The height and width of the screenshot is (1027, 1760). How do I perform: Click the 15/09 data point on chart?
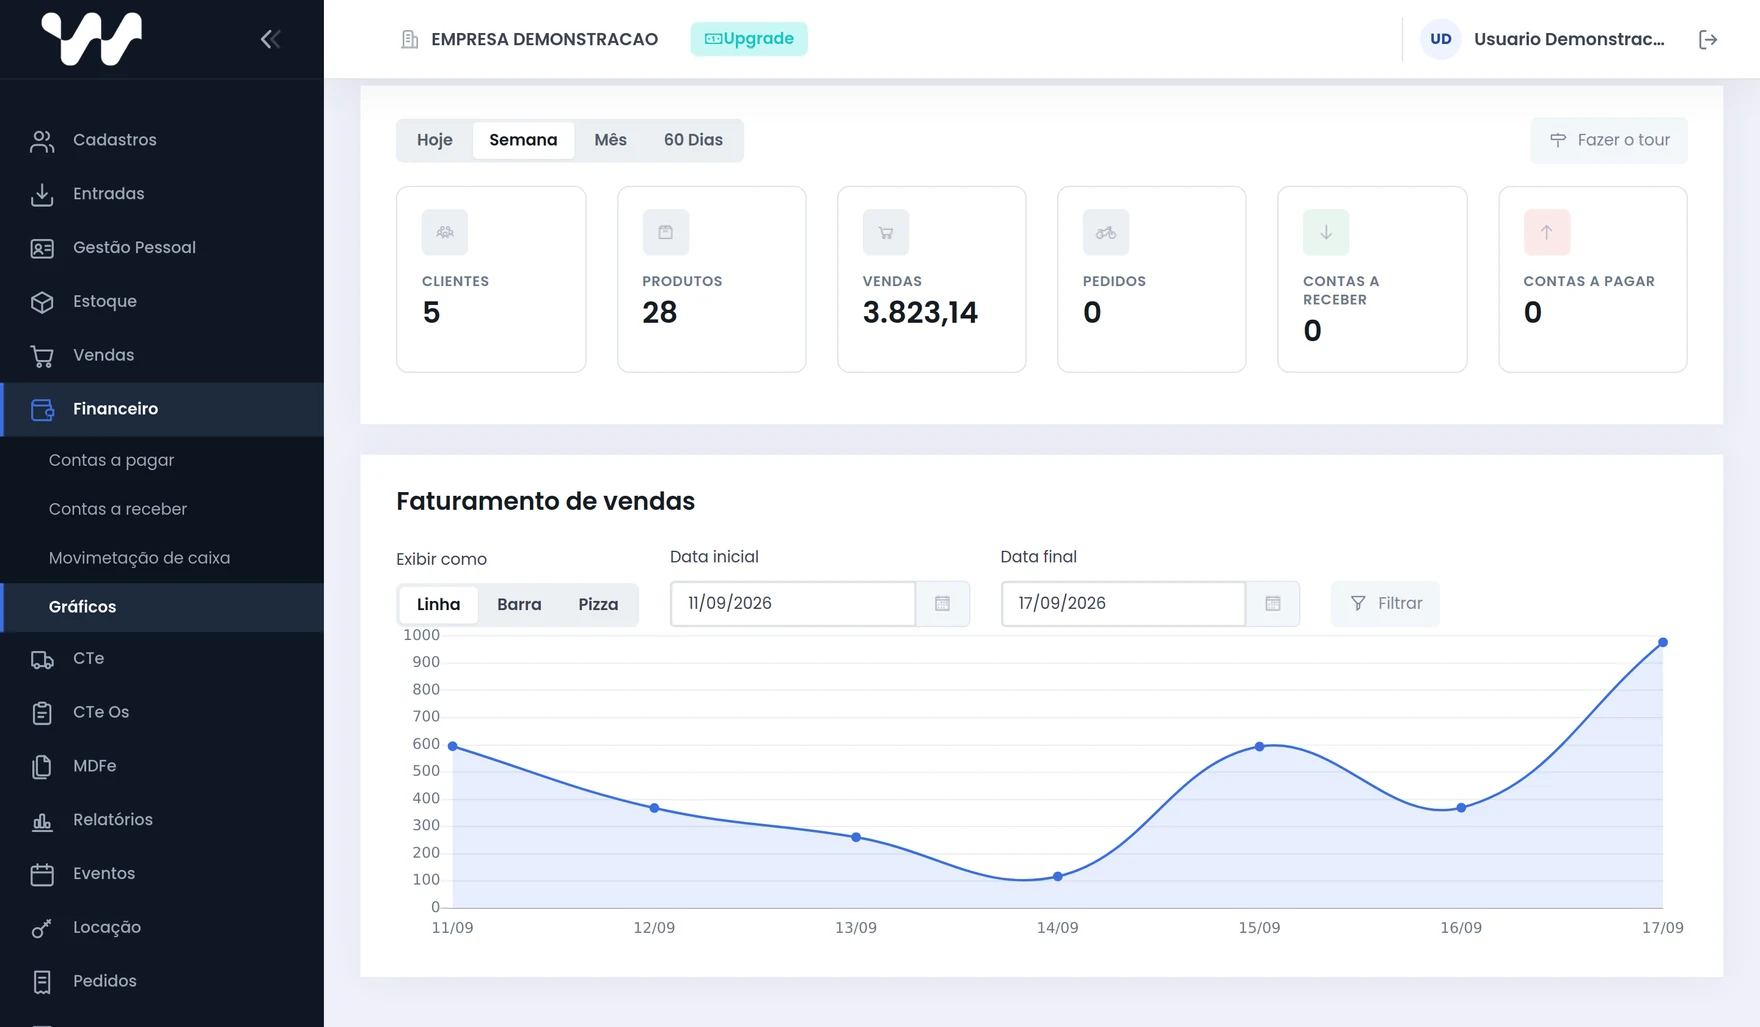(1260, 747)
